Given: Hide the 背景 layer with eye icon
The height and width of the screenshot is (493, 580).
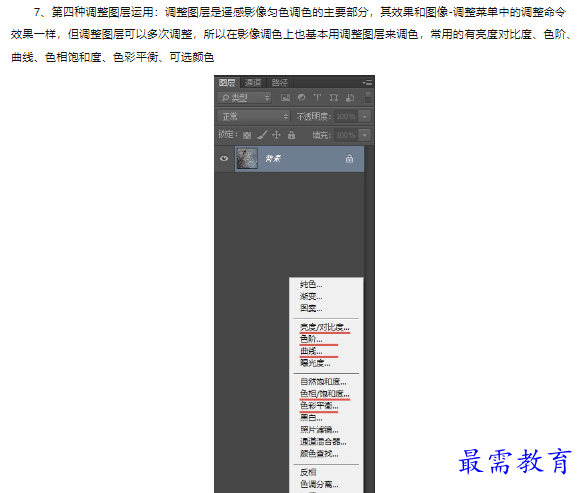Looking at the screenshot, I should tap(224, 158).
